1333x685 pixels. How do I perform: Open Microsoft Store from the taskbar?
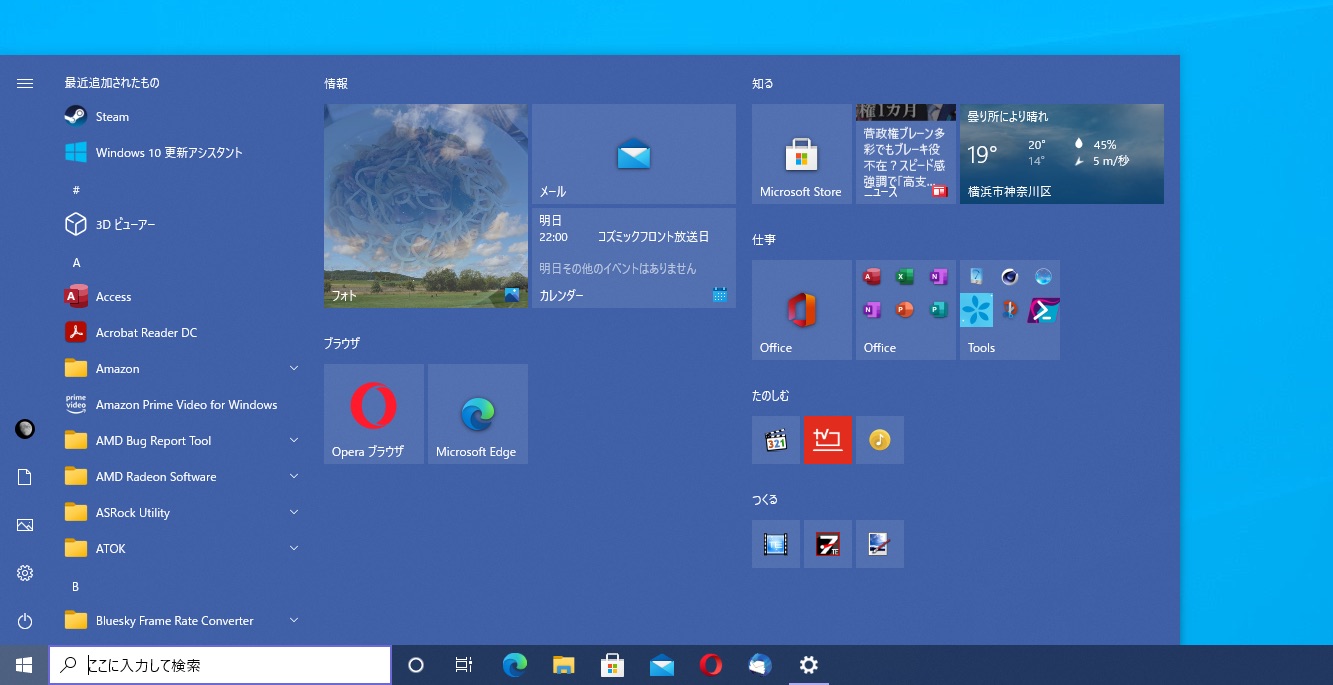pos(613,665)
